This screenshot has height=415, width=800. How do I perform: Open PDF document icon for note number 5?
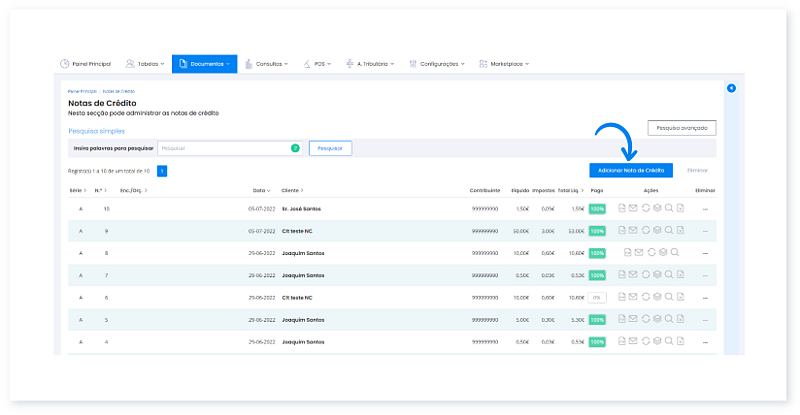(x=621, y=319)
